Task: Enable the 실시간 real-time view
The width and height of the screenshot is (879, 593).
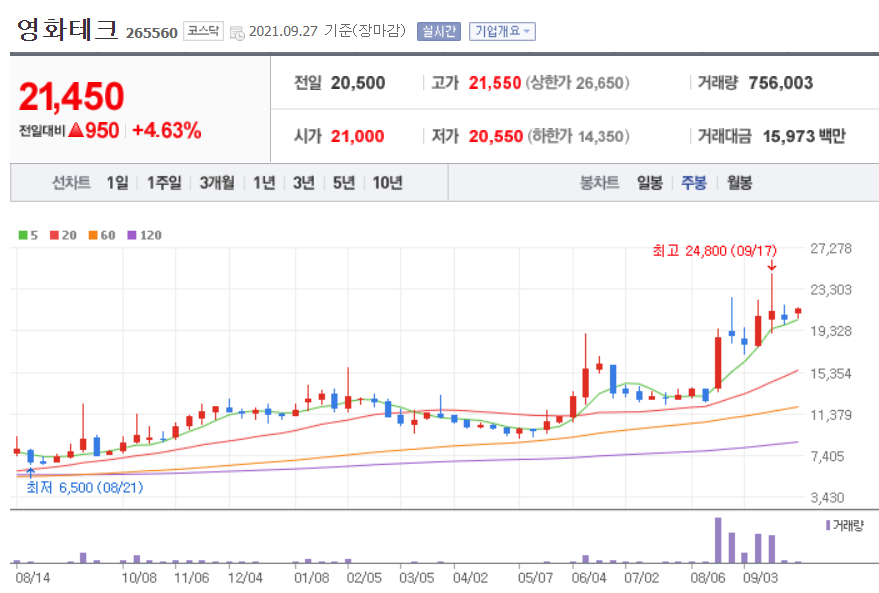Action: coord(440,30)
